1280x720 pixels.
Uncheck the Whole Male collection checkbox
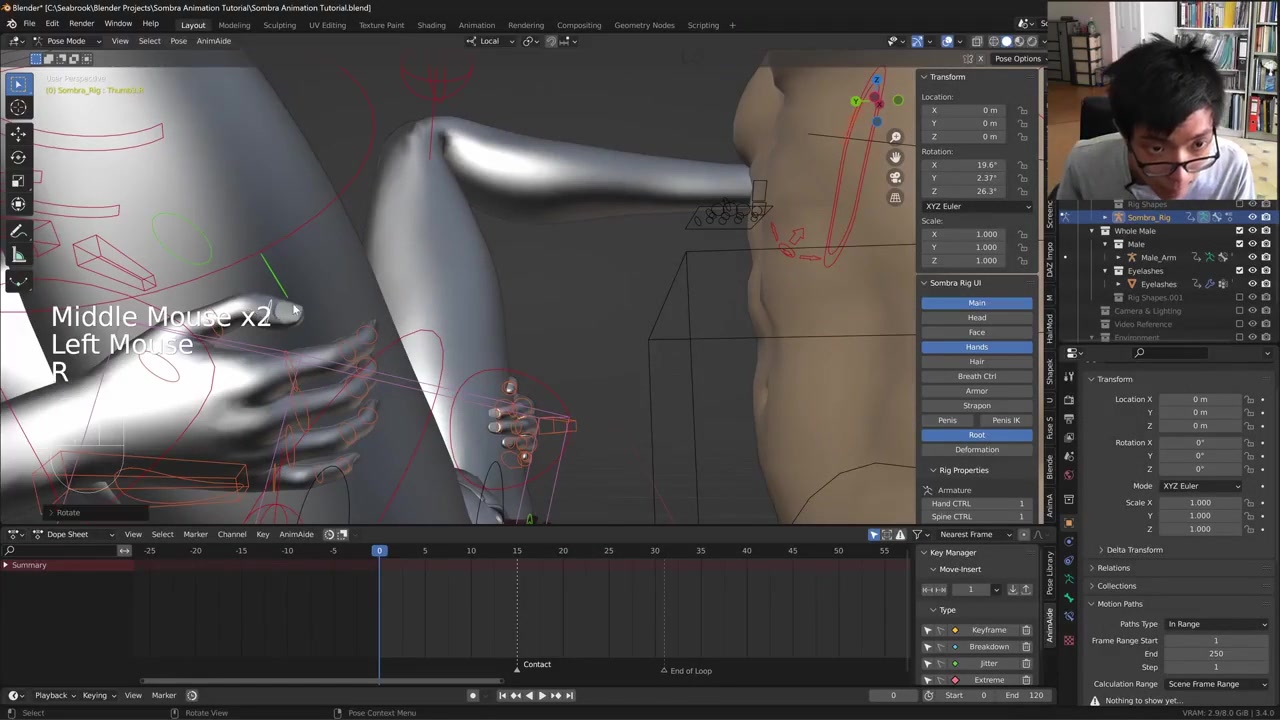[x=1239, y=231]
